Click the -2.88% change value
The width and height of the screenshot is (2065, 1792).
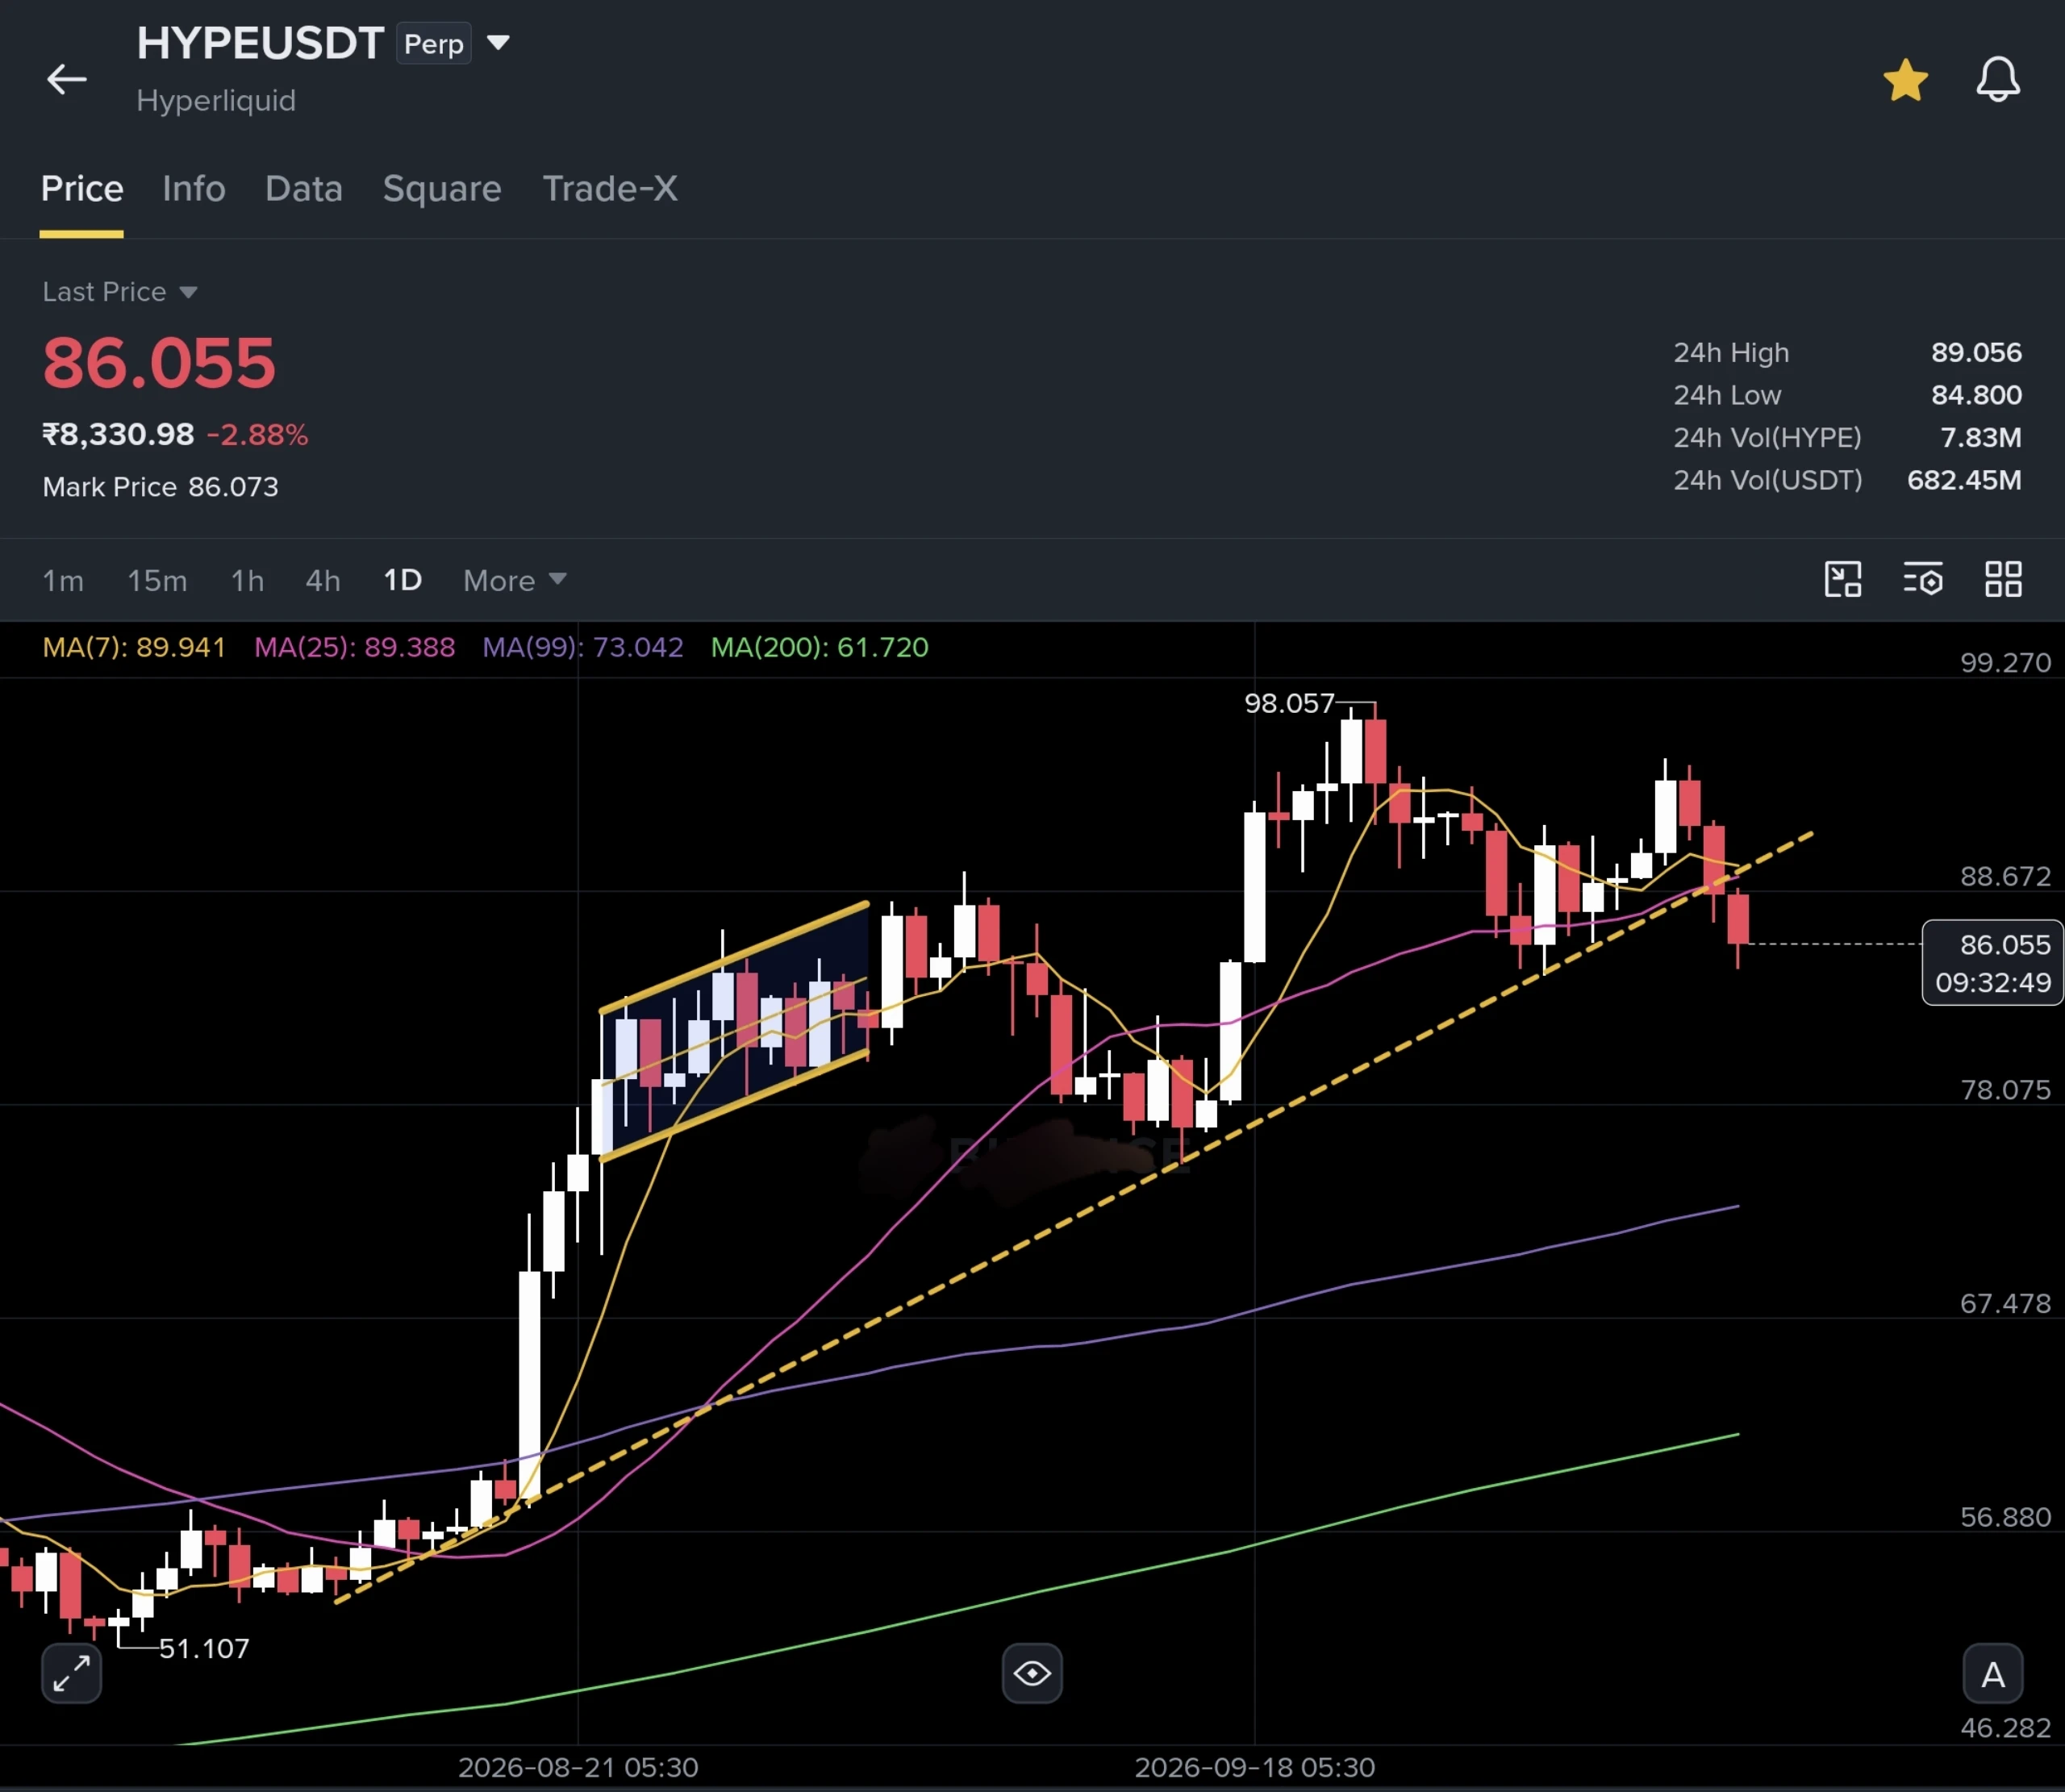tap(257, 435)
